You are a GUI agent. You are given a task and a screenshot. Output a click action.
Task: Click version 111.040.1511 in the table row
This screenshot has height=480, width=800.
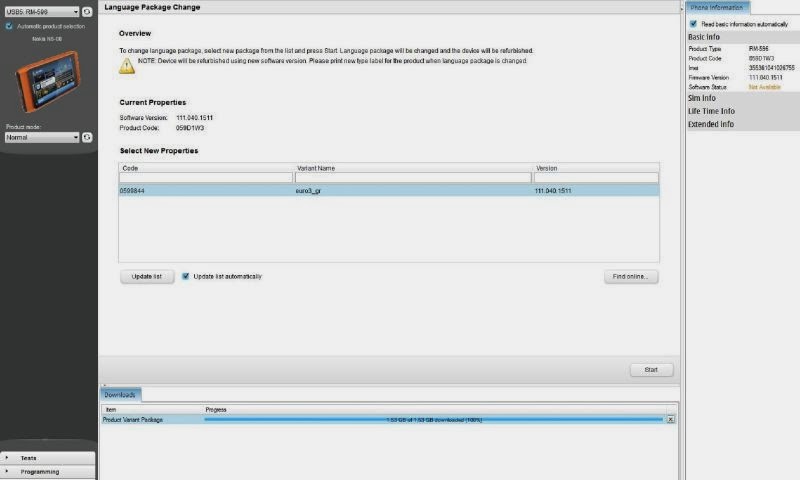point(553,191)
